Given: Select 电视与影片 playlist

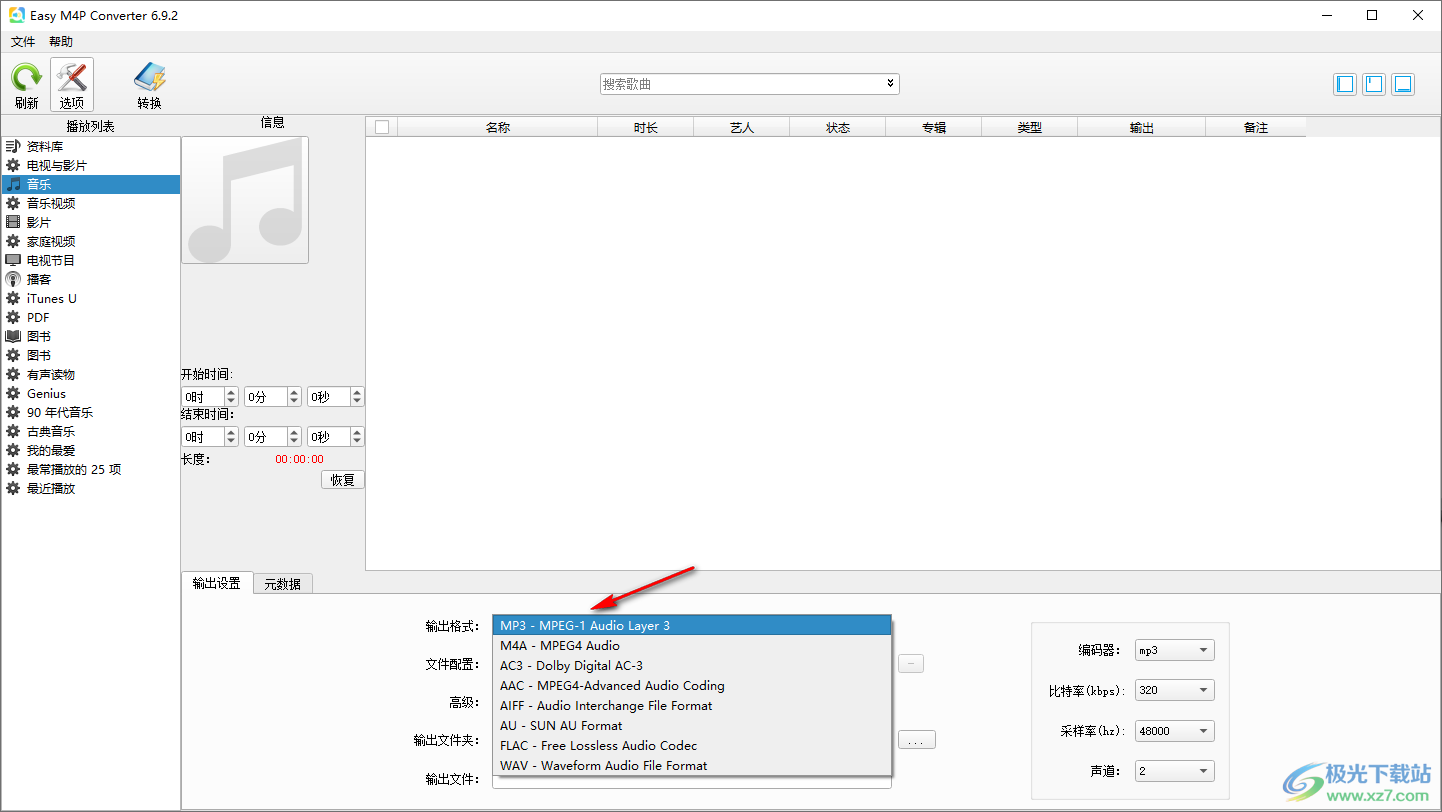Looking at the screenshot, I should click(90, 165).
